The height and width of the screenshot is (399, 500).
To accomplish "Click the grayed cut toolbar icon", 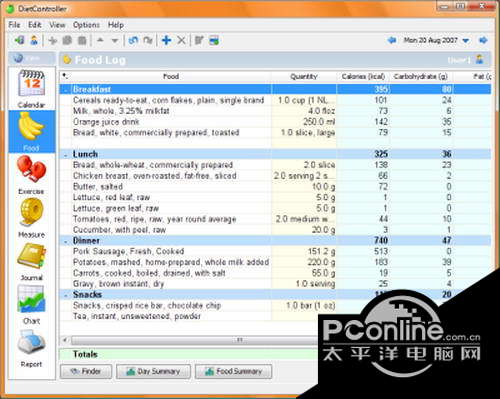I will 52,41.
